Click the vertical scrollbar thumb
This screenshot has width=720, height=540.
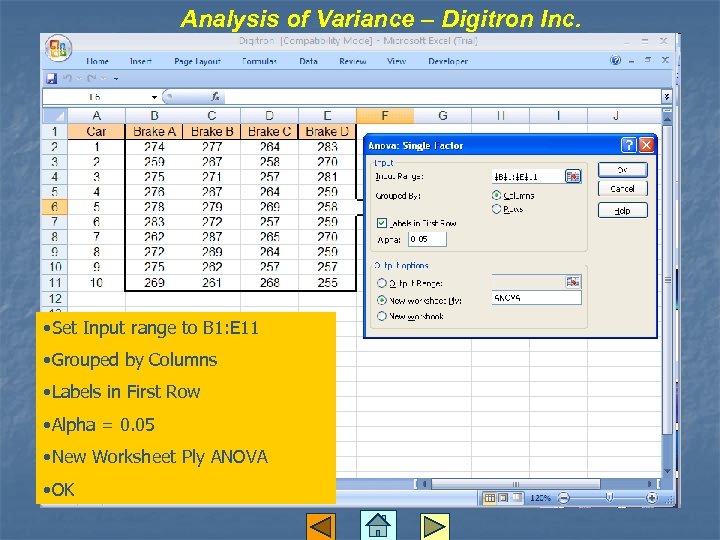pyautogui.click(x=667, y=280)
